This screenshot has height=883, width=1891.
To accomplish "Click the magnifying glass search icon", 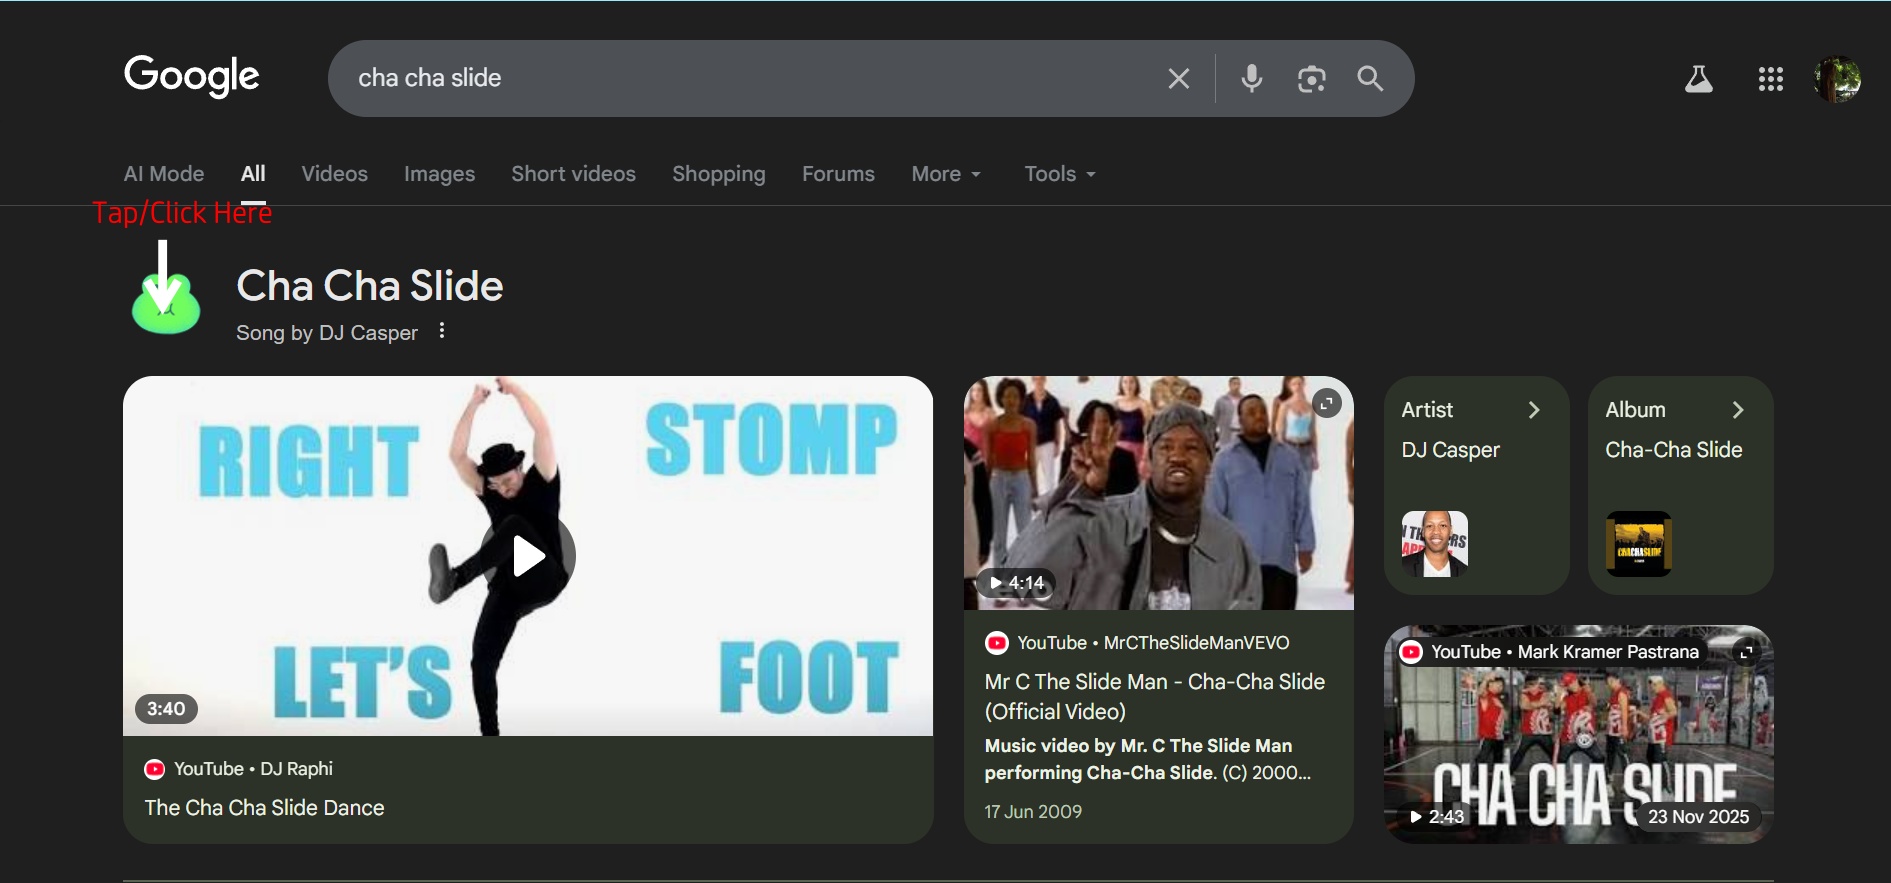I will (1370, 78).
